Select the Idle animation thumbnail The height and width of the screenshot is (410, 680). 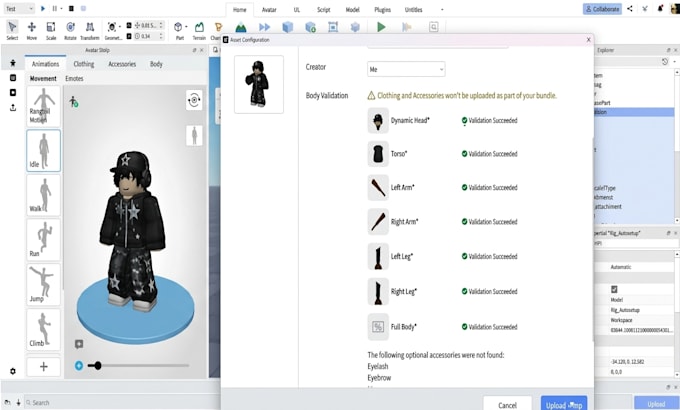pos(43,151)
